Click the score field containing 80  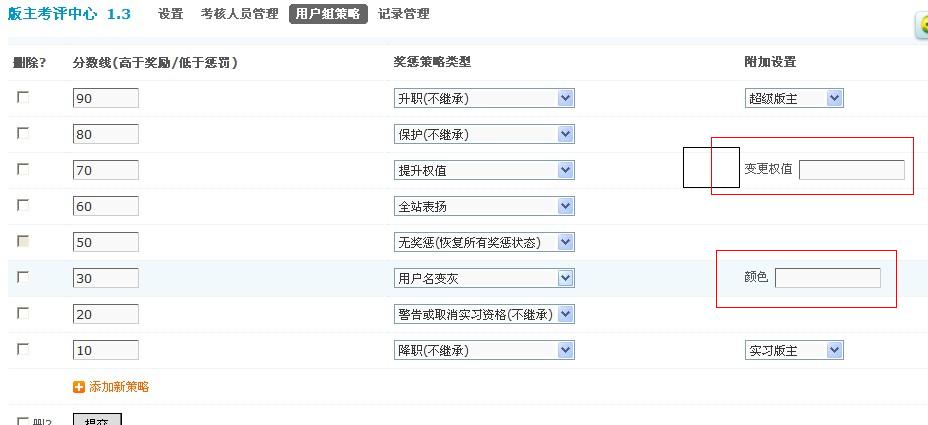[106, 134]
